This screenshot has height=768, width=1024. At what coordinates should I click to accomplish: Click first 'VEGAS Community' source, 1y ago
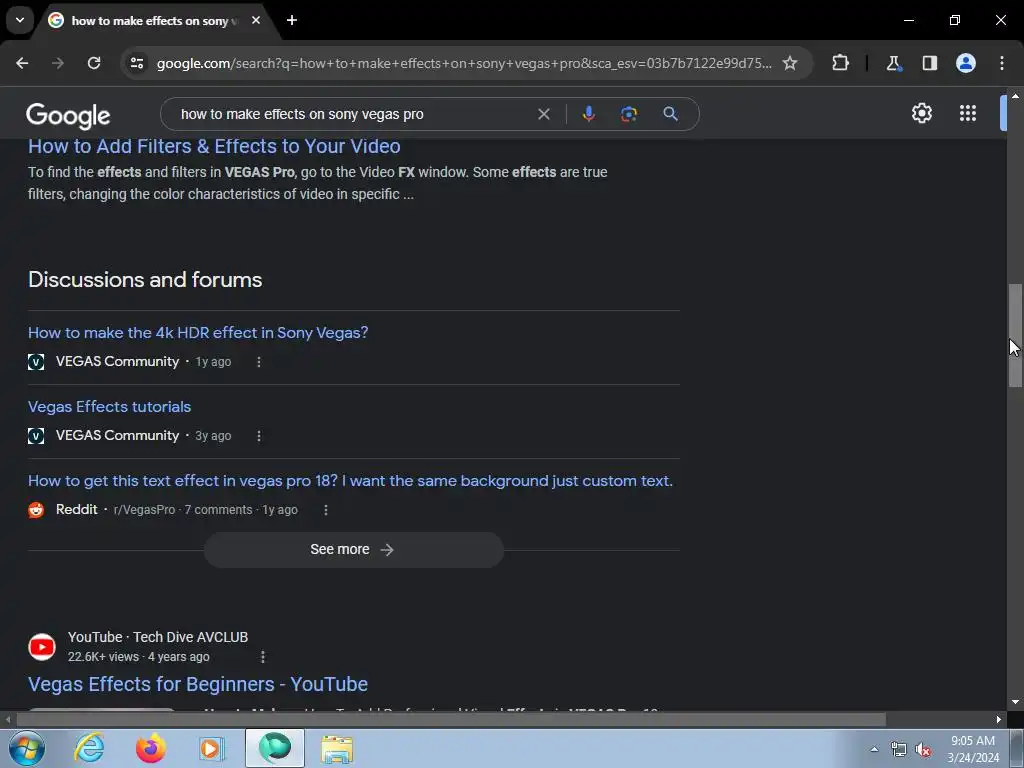pos(118,361)
